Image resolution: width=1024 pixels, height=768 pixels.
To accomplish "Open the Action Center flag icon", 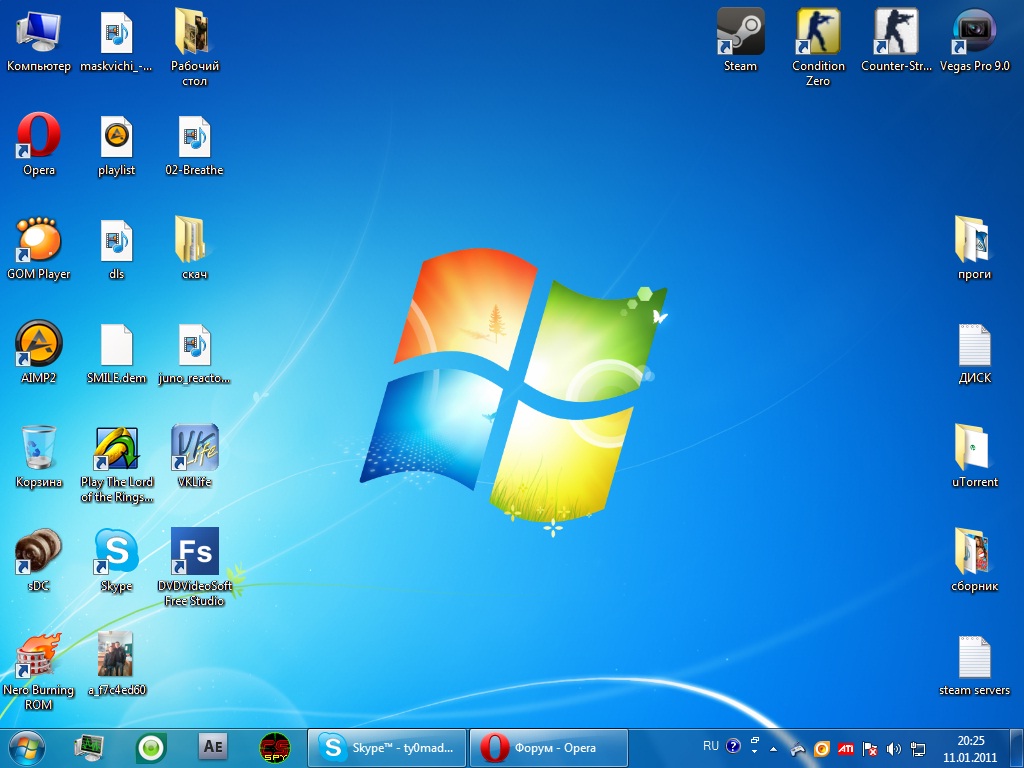I will pos(869,749).
